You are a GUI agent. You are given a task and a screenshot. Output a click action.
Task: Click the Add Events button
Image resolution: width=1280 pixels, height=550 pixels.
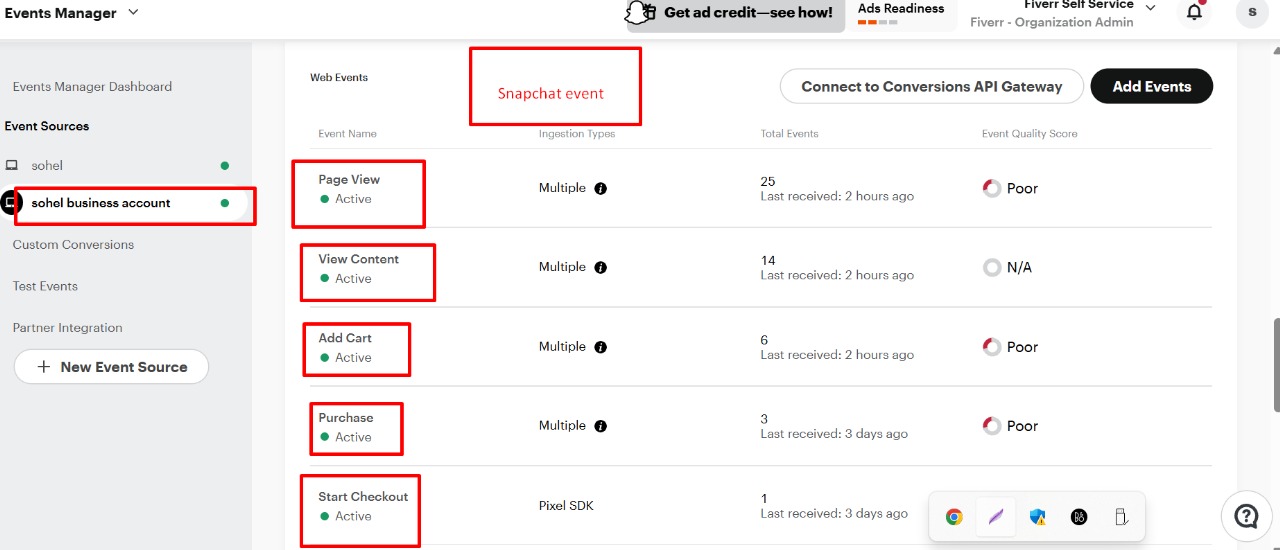coord(1151,86)
